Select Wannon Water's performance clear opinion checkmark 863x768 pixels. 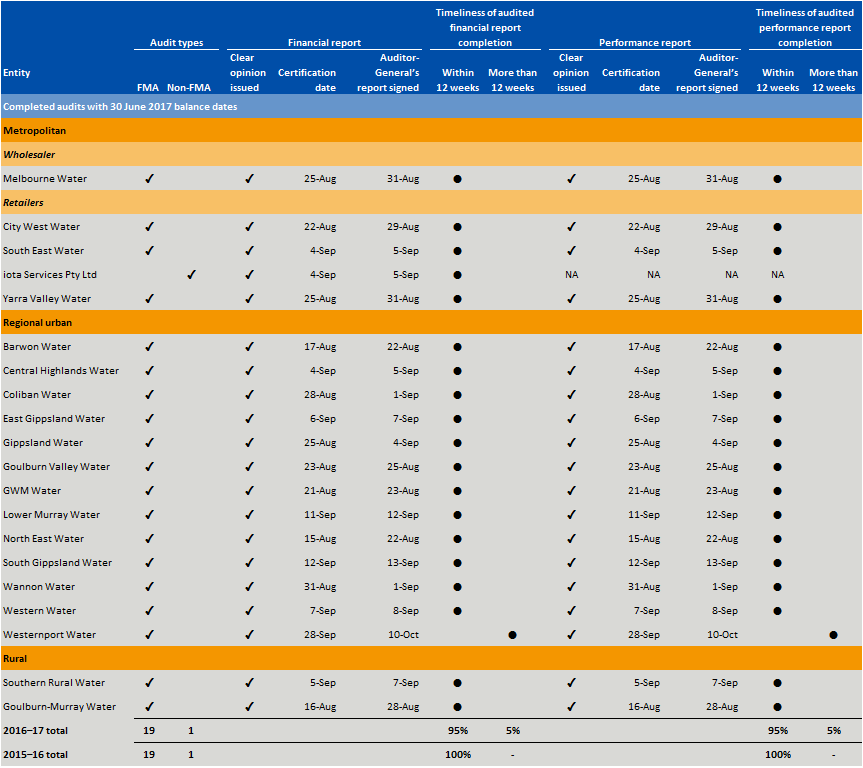(570, 587)
